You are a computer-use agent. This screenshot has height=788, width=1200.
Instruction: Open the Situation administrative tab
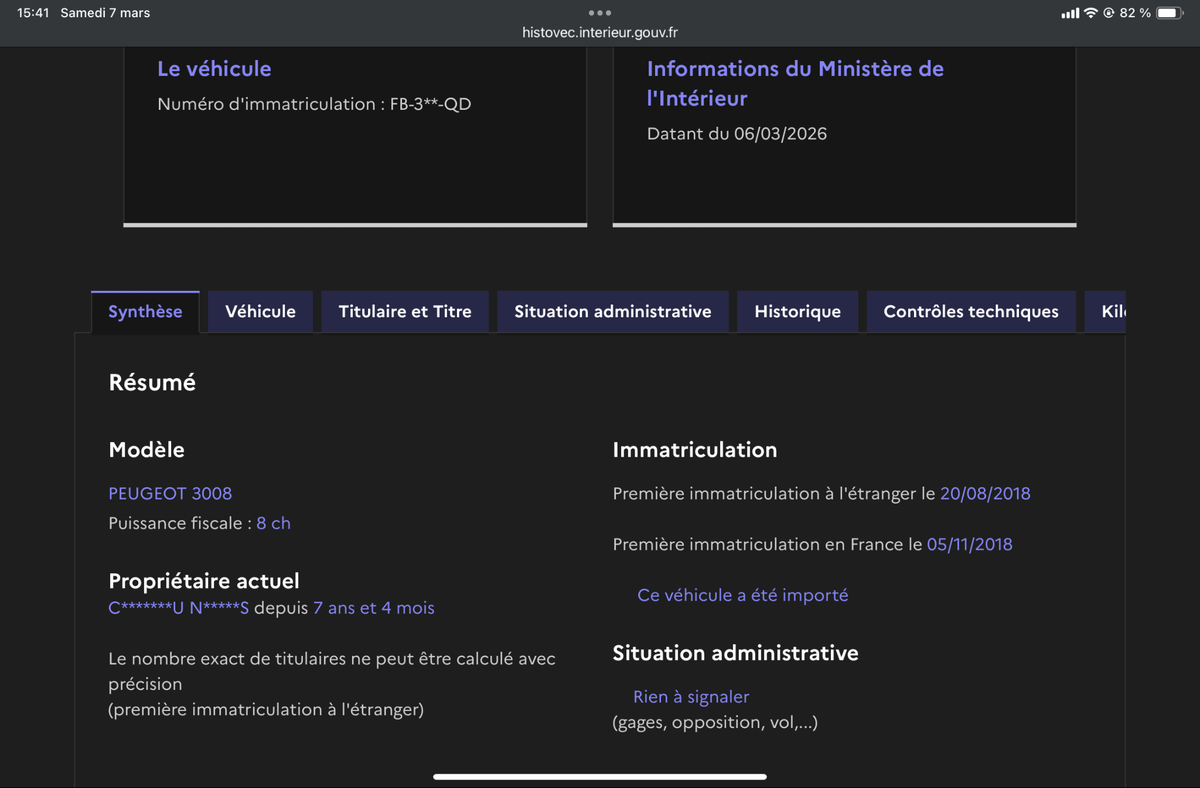(613, 312)
